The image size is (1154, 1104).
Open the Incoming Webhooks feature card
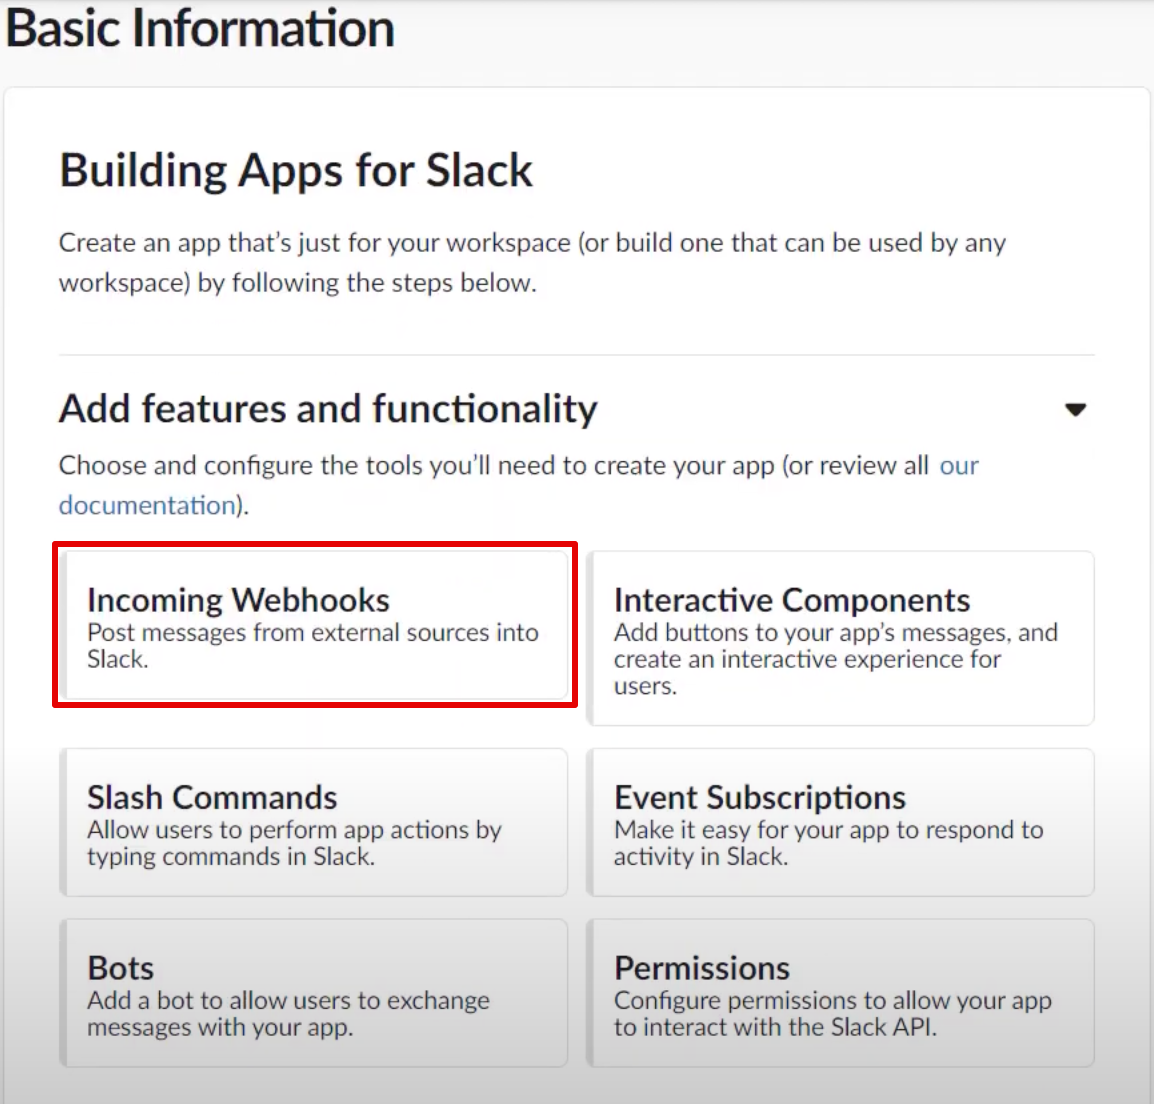tap(314, 625)
